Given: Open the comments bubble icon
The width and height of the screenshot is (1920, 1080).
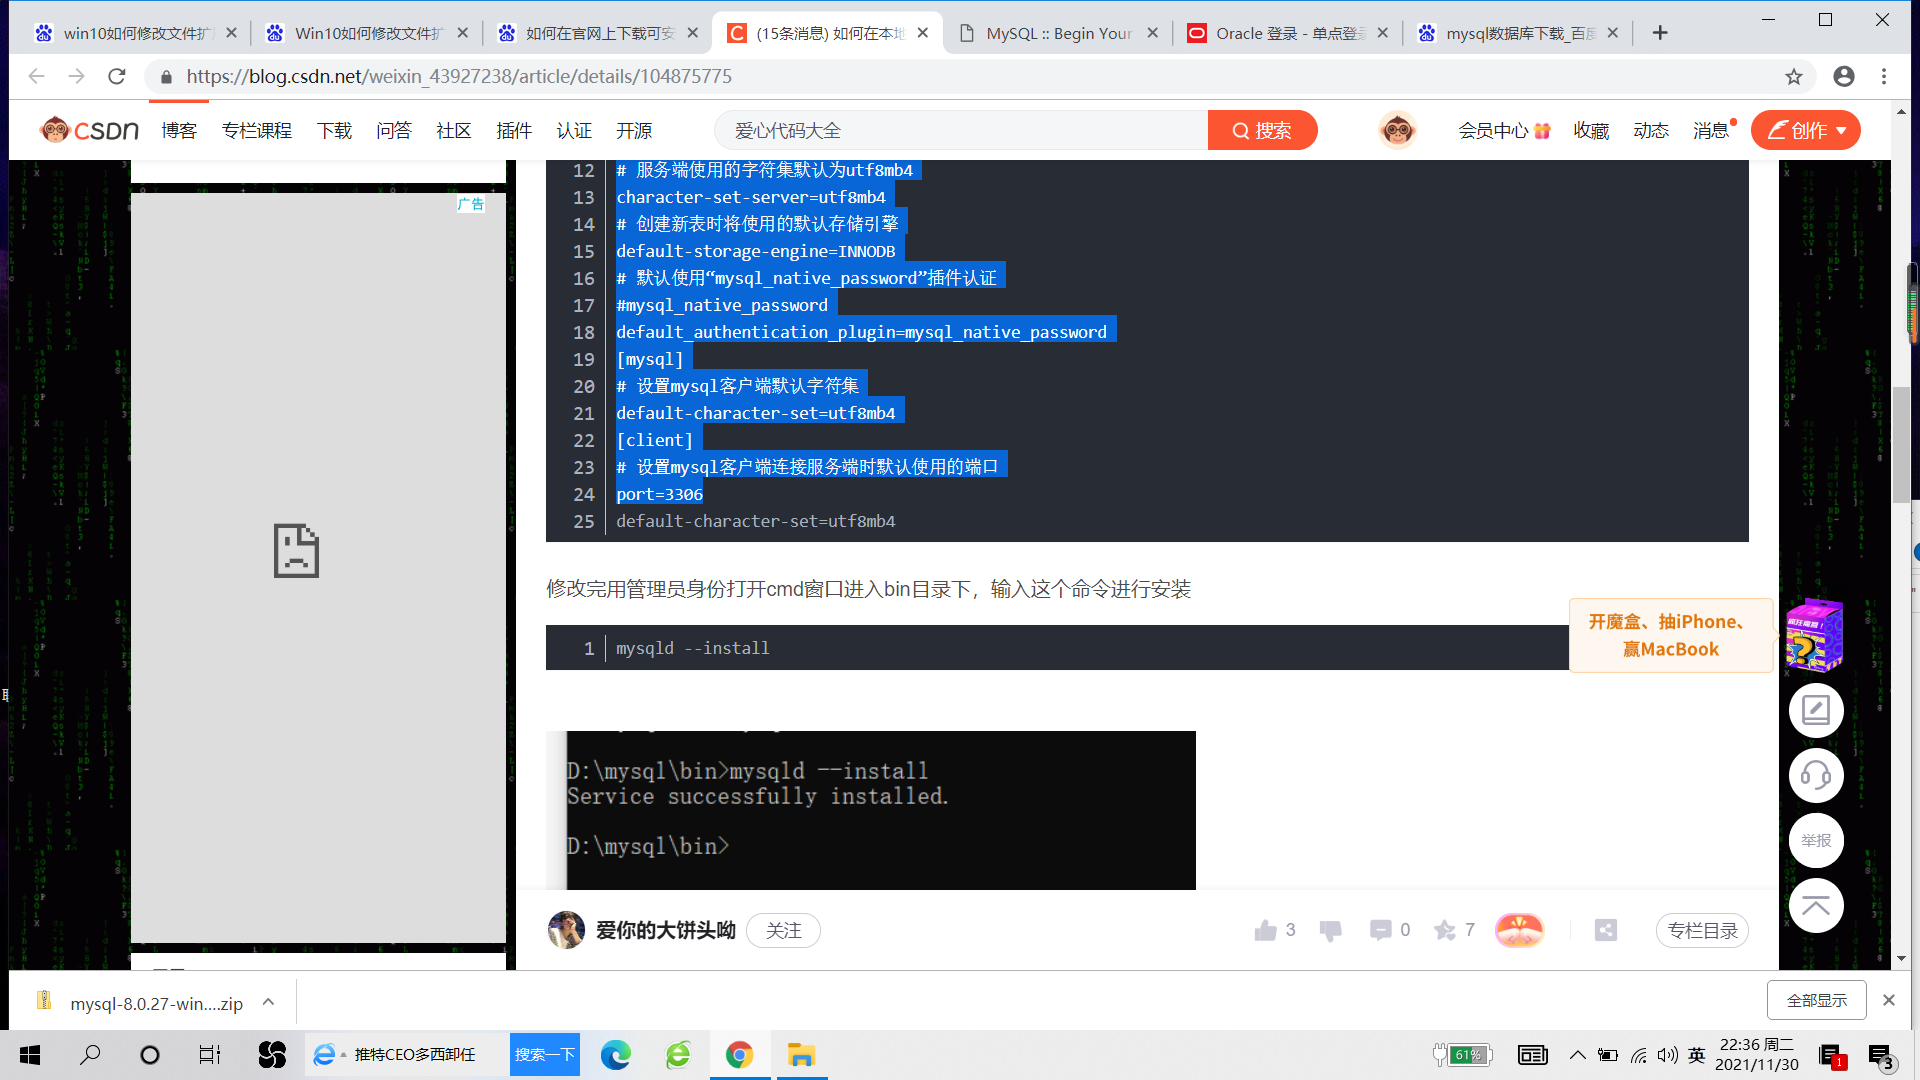Looking at the screenshot, I should [x=1380, y=931].
